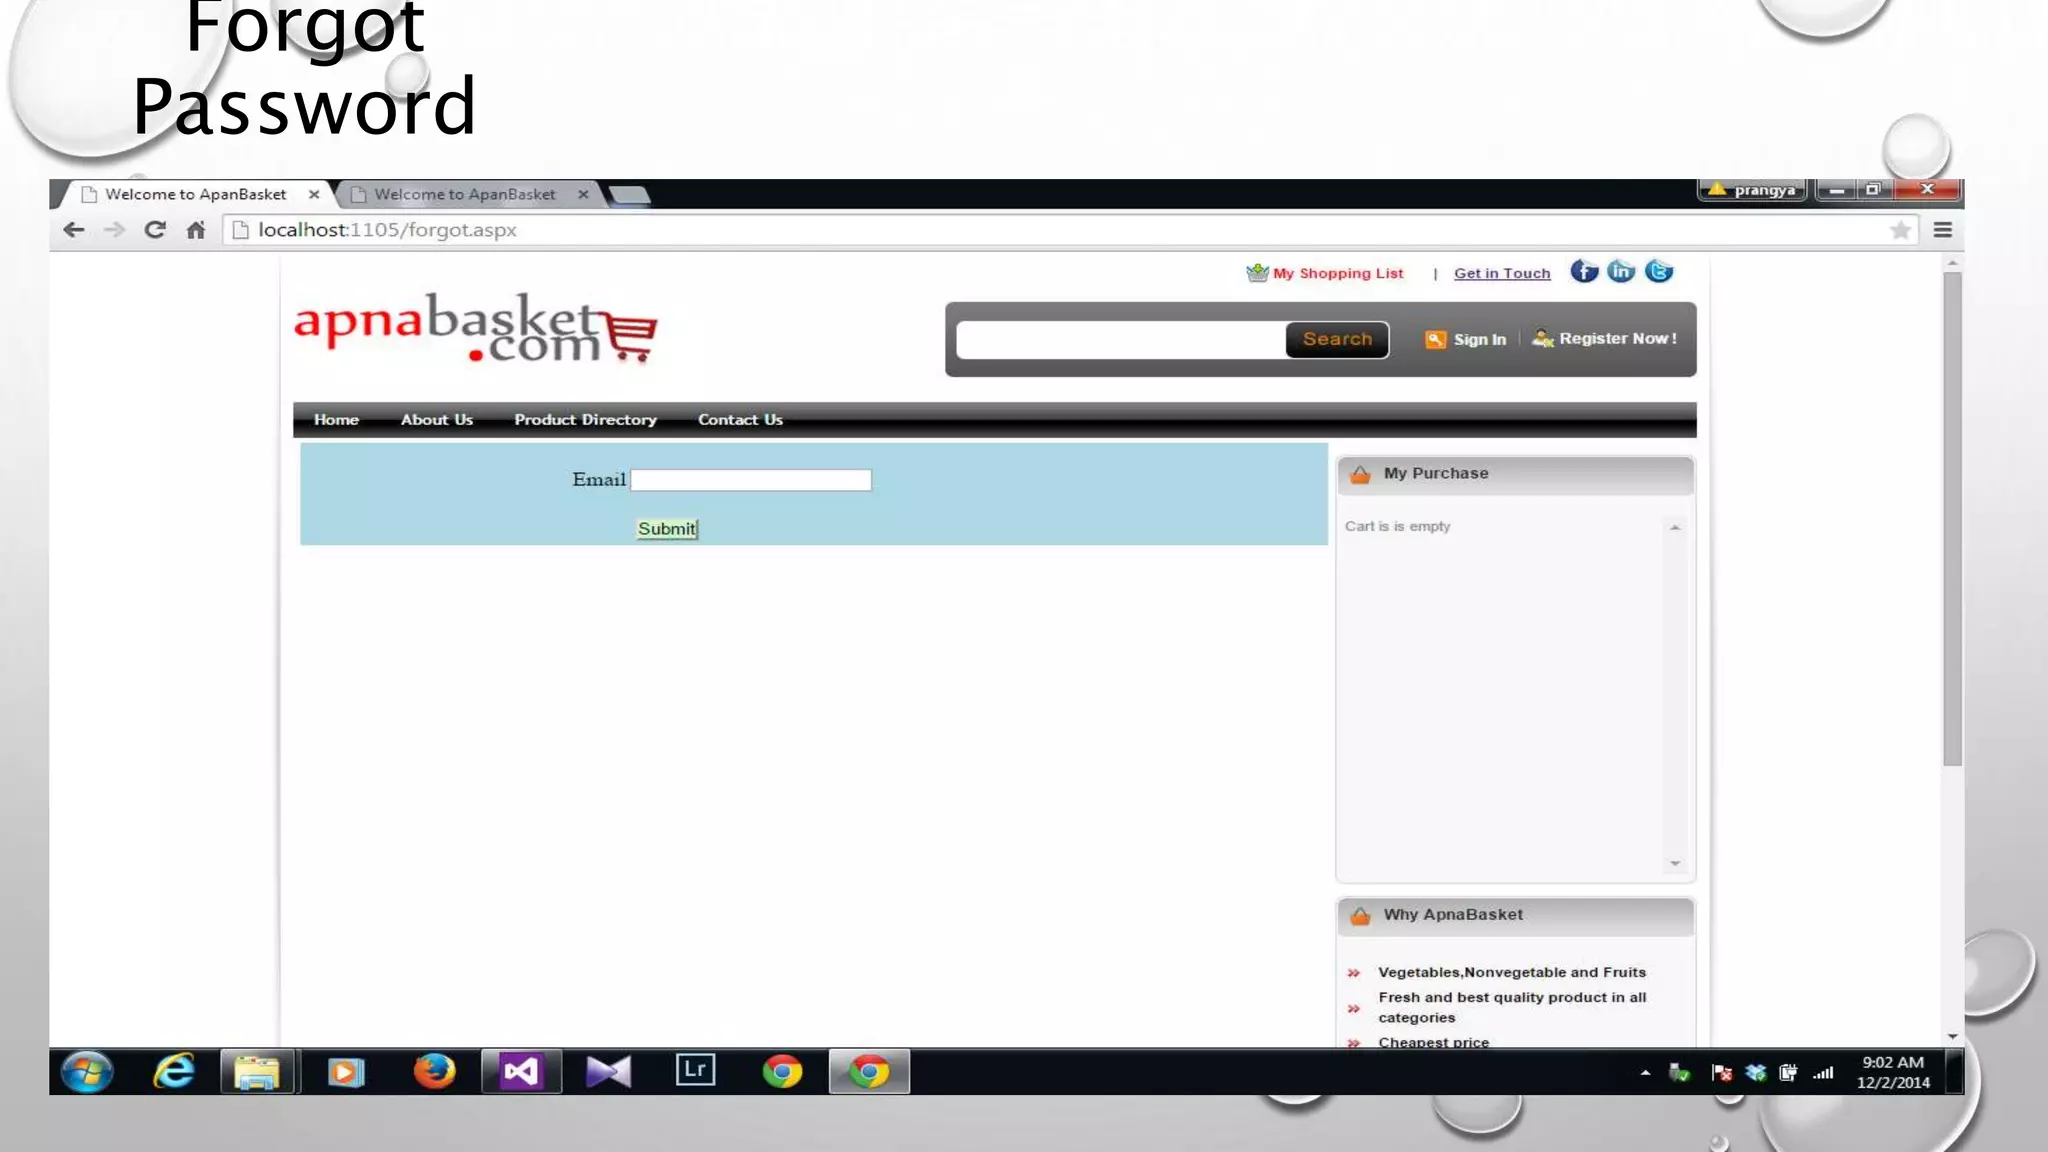Open first Chrome taskbar icon
Screen dimensions: 2048x1152
[782, 1072]
